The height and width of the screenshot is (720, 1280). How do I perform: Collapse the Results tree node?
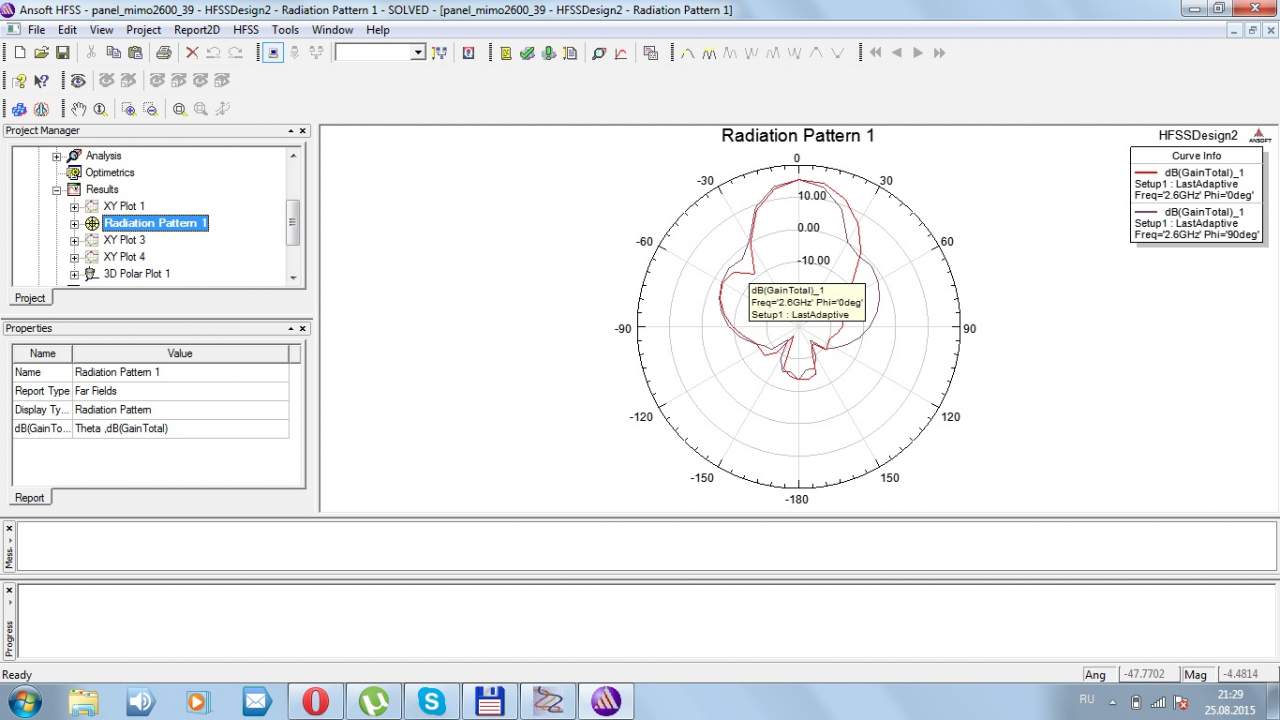(57, 190)
